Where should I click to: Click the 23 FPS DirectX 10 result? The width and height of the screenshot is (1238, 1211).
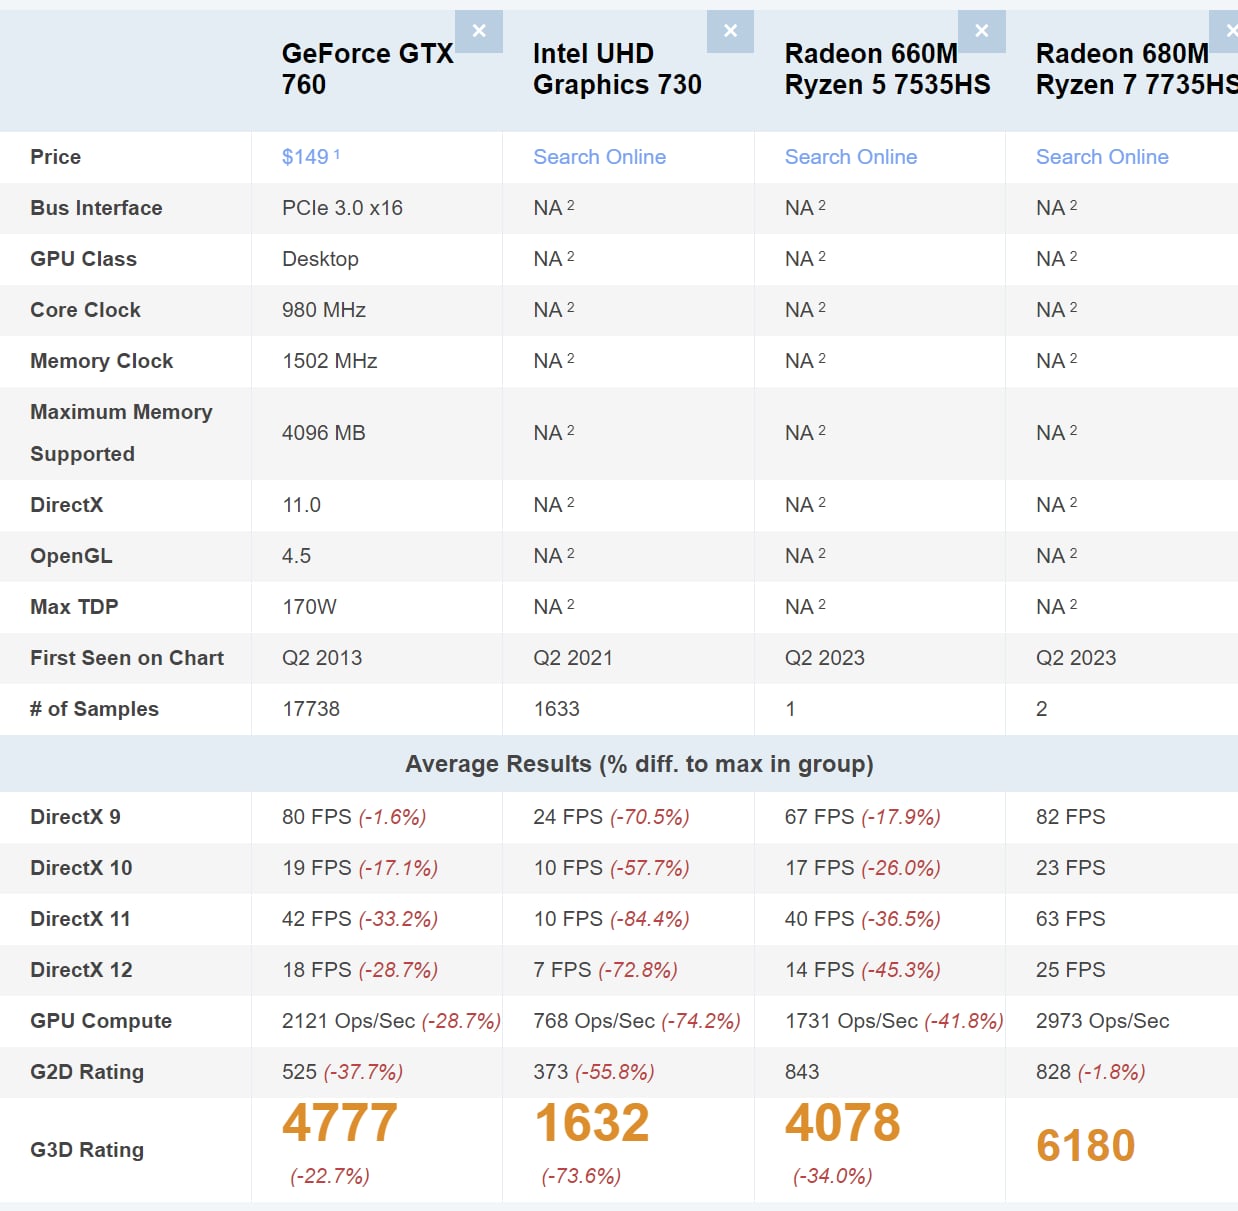tap(1071, 868)
